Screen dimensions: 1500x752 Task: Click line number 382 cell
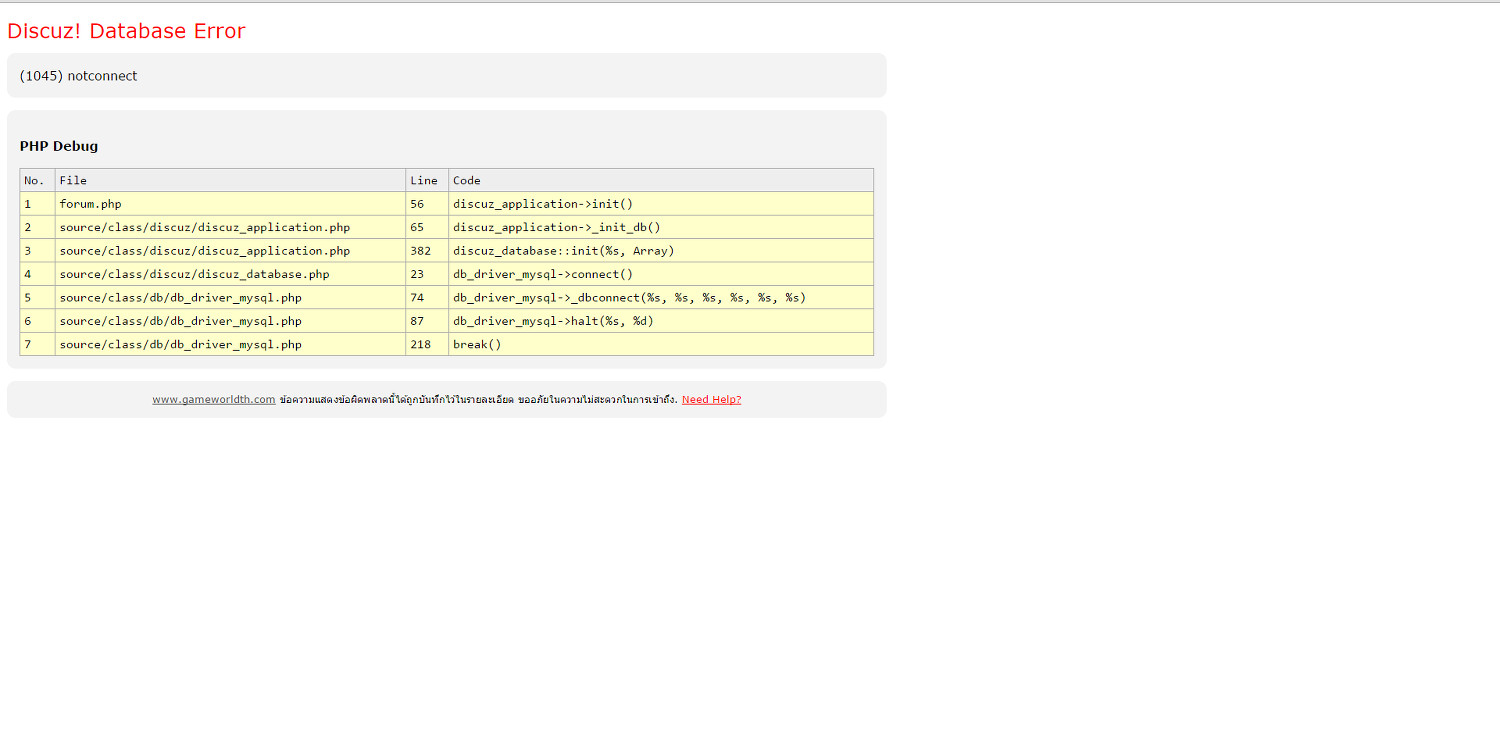coord(427,251)
